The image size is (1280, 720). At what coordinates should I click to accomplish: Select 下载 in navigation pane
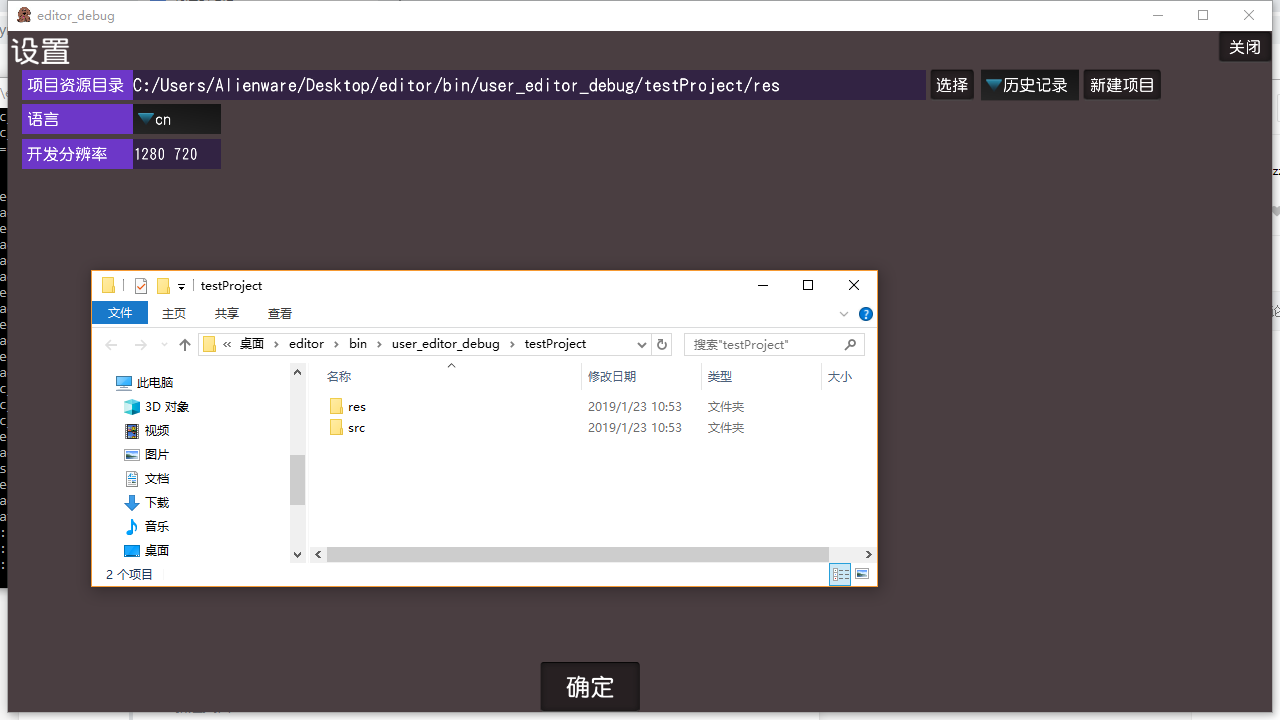coord(146,502)
